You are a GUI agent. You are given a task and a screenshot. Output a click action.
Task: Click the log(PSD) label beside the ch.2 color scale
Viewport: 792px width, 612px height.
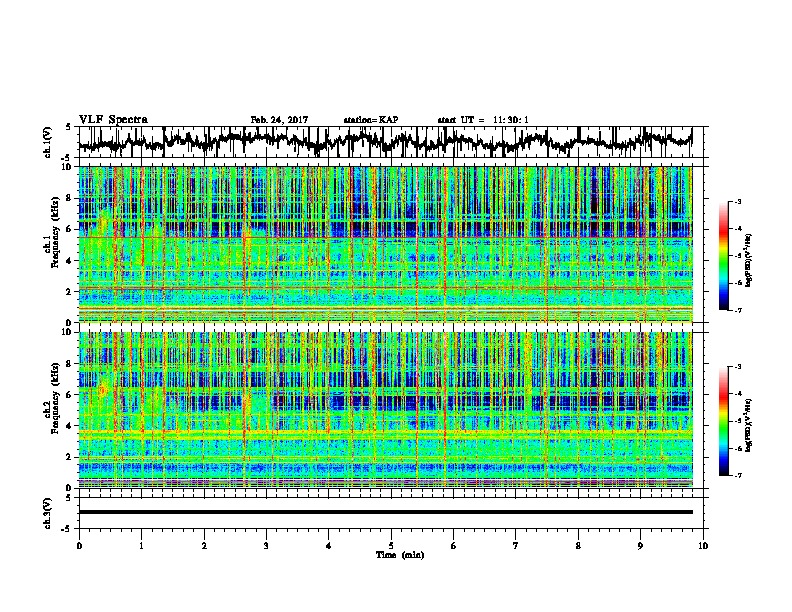pos(749,425)
